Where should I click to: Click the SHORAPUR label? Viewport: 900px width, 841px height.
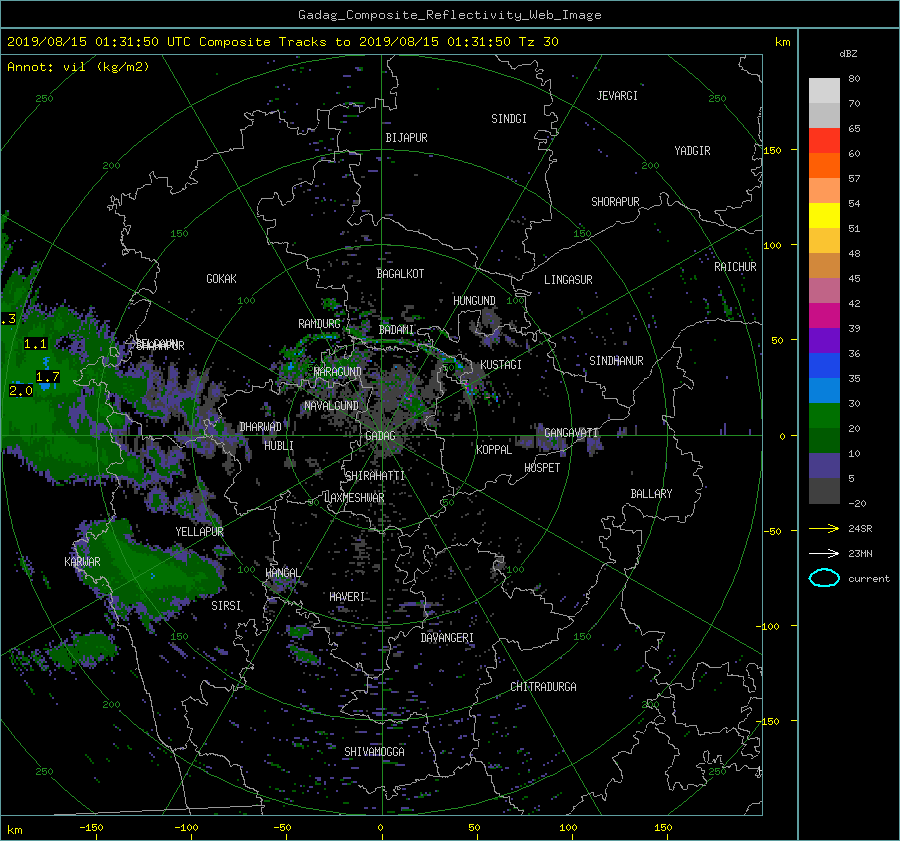[x=615, y=202]
